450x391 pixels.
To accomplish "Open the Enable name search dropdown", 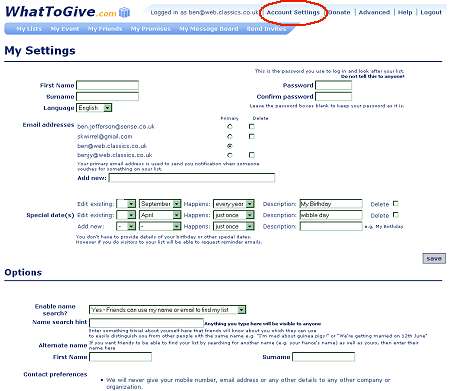I will click(x=167, y=310).
